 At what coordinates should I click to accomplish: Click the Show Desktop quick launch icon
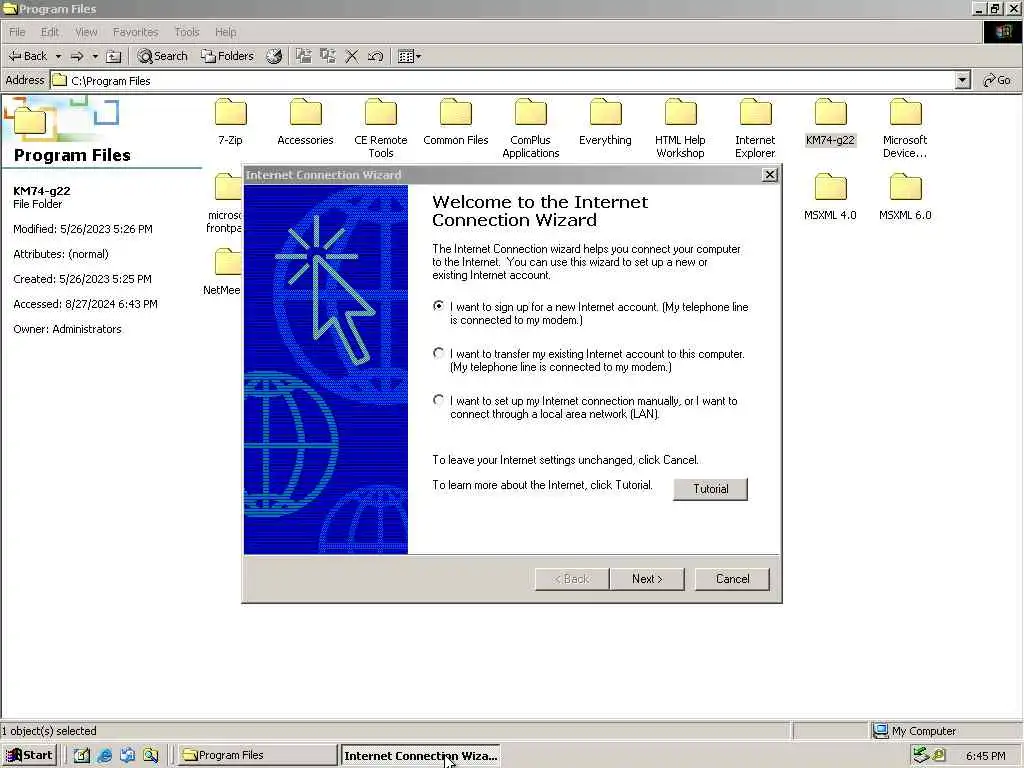[82, 755]
